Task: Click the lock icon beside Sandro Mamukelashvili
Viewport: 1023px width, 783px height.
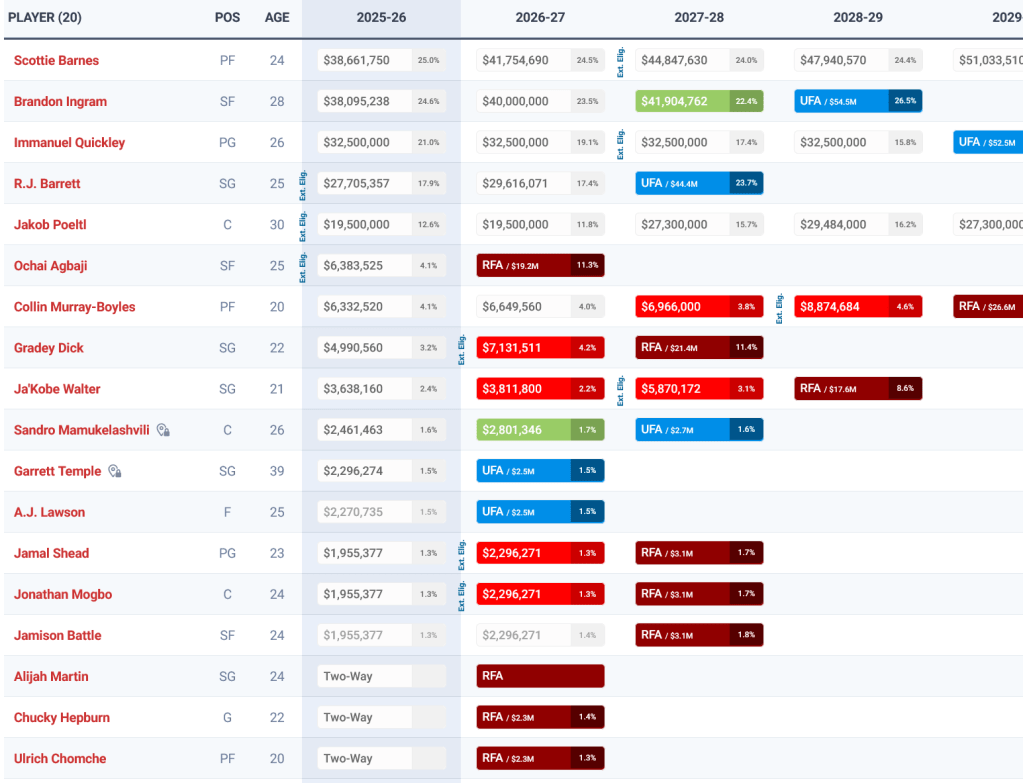Action: (163, 430)
